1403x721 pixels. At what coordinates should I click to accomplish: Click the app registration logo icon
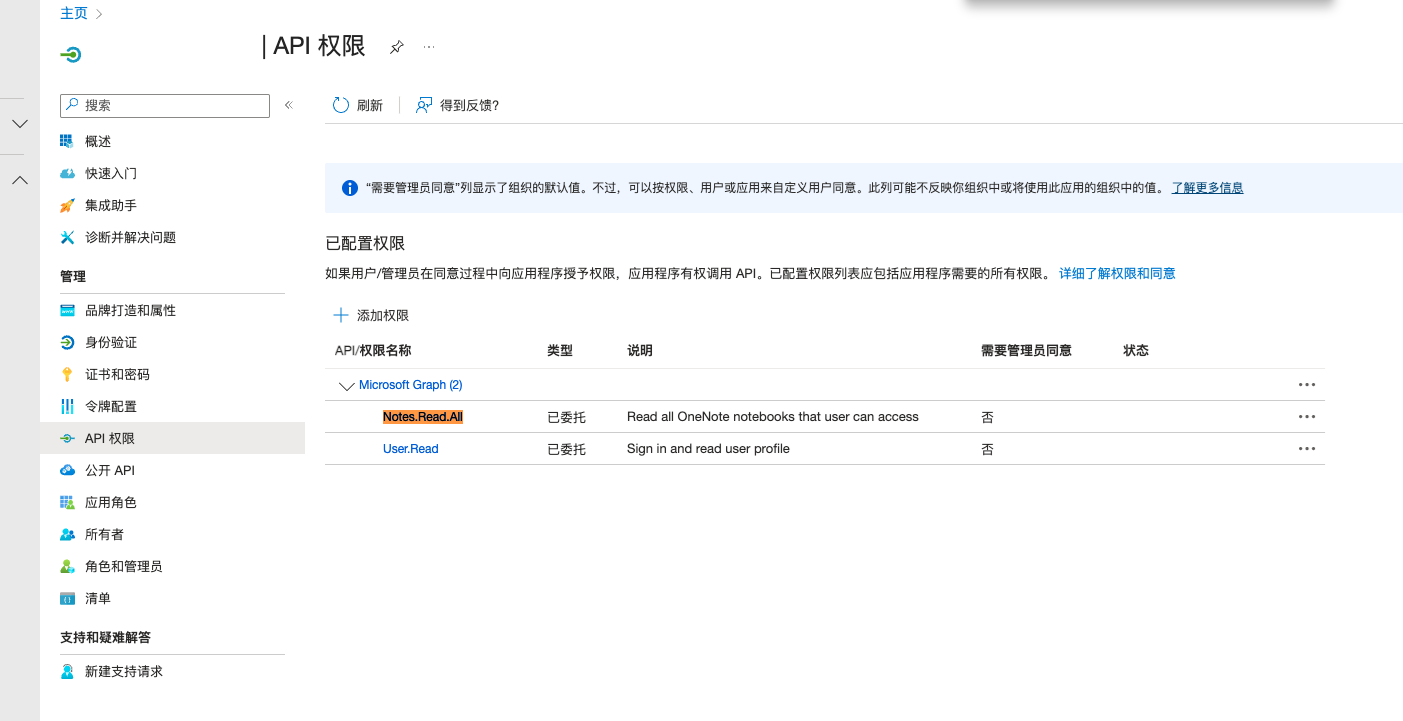[70, 55]
